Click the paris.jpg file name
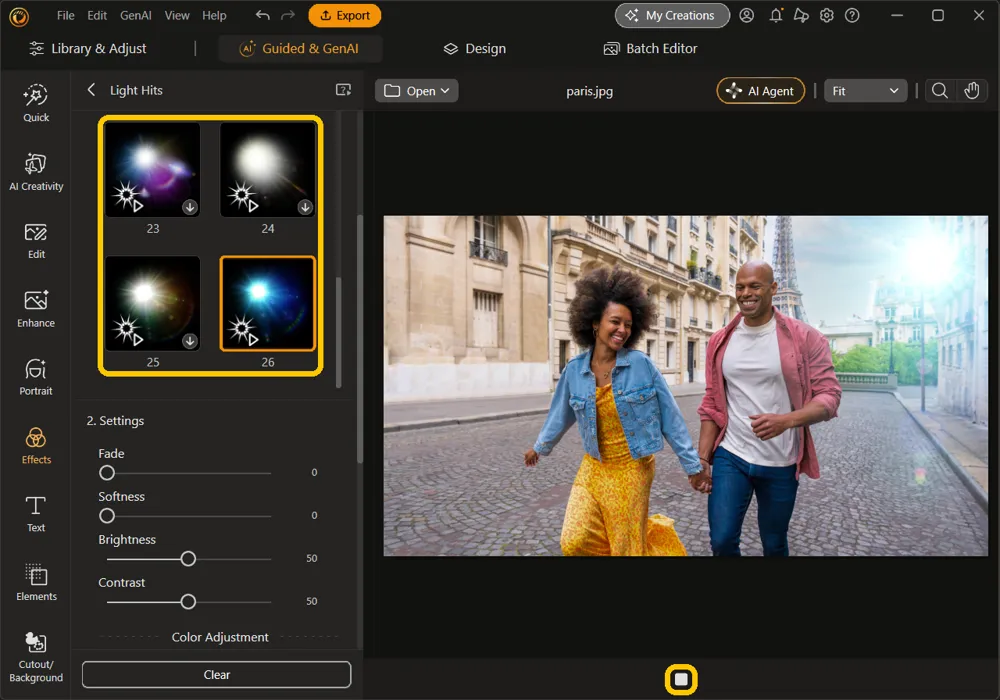This screenshot has width=1000, height=700. [x=589, y=91]
